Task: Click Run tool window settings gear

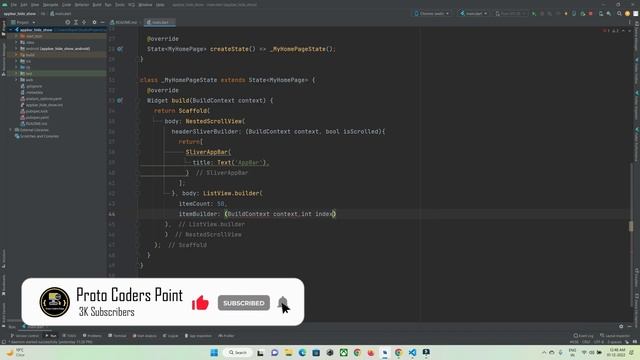Action: tap(621, 326)
